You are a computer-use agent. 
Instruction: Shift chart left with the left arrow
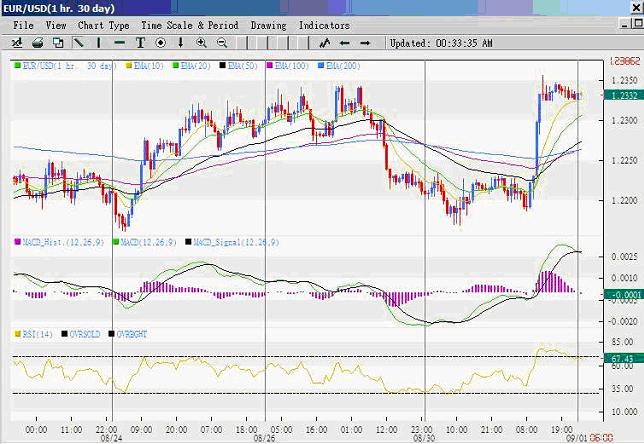click(x=345, y=43)
